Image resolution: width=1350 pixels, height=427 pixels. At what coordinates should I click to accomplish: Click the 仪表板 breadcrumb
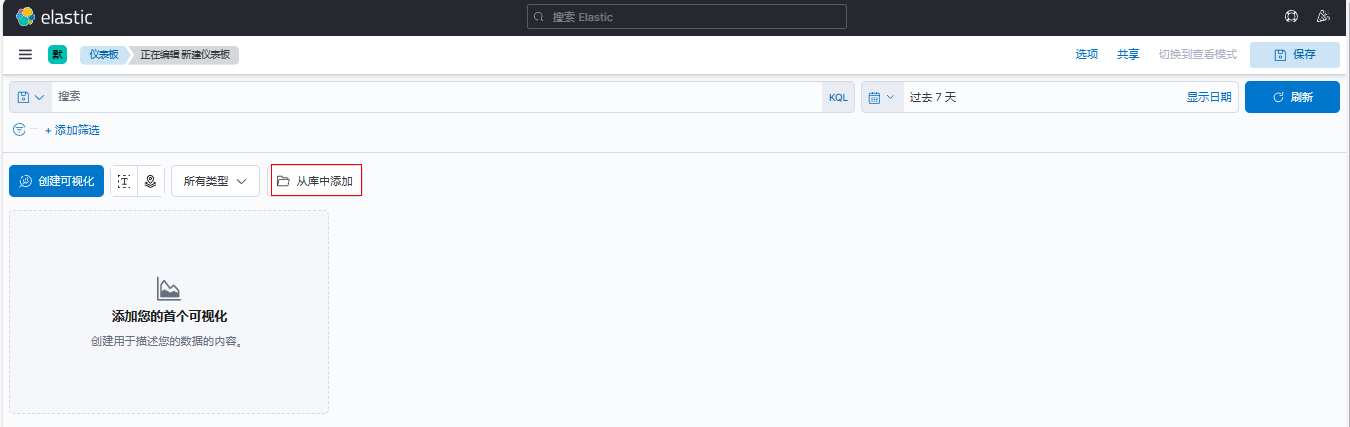(103, 54)
